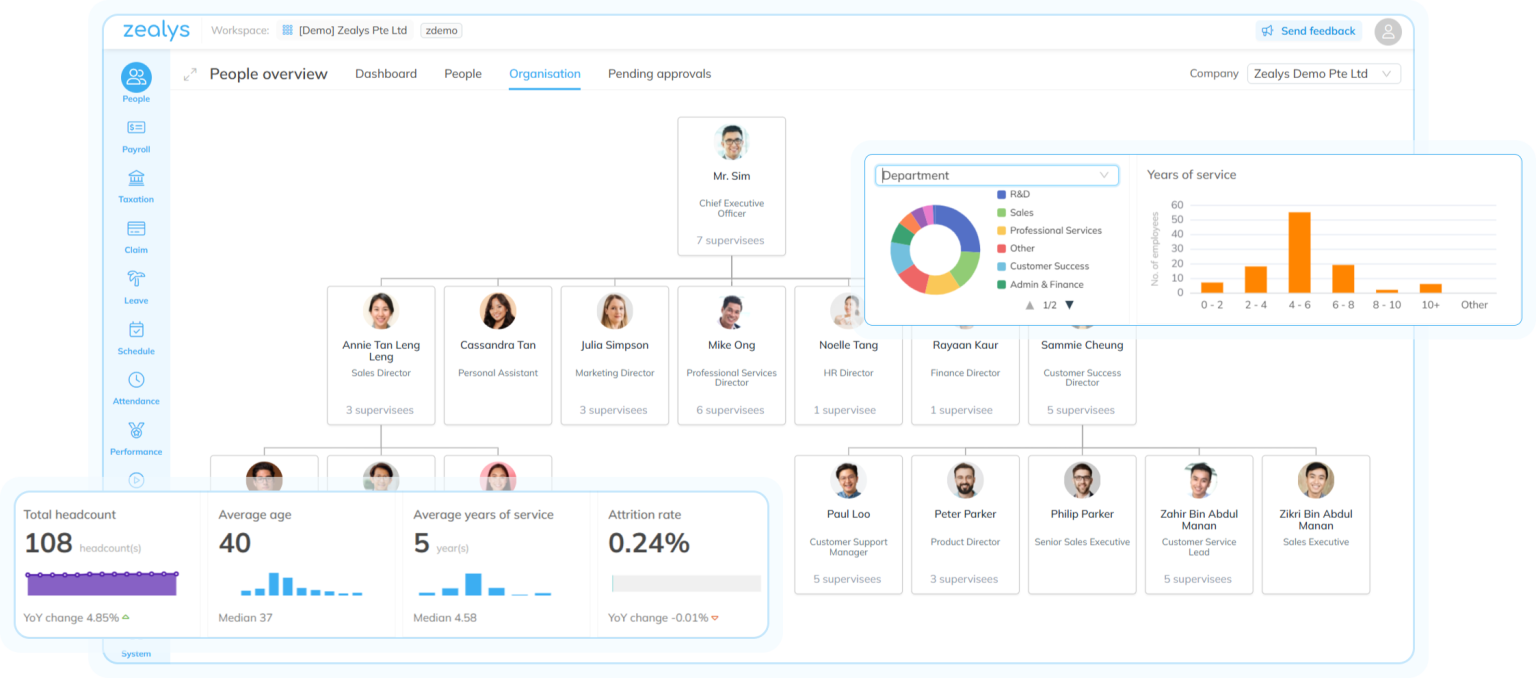Click the Professional Services legend swatch
This screenshot has width=1536, height=678.
coord(1001,230)
